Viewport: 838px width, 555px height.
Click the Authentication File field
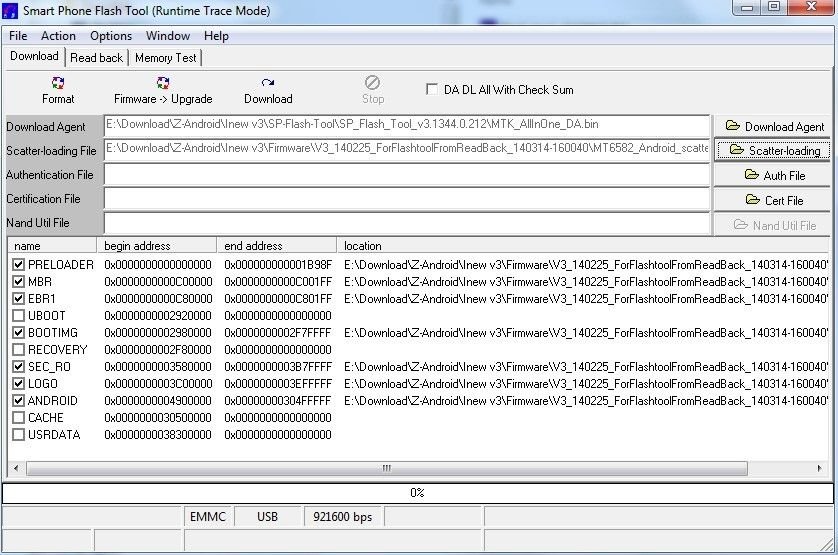tap(407, 174)
